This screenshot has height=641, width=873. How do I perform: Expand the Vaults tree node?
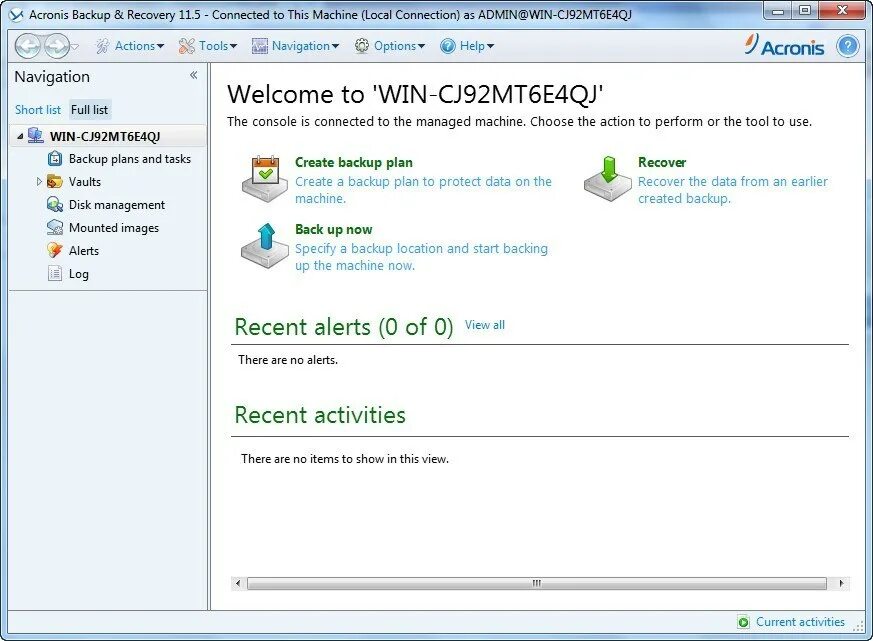39,182
